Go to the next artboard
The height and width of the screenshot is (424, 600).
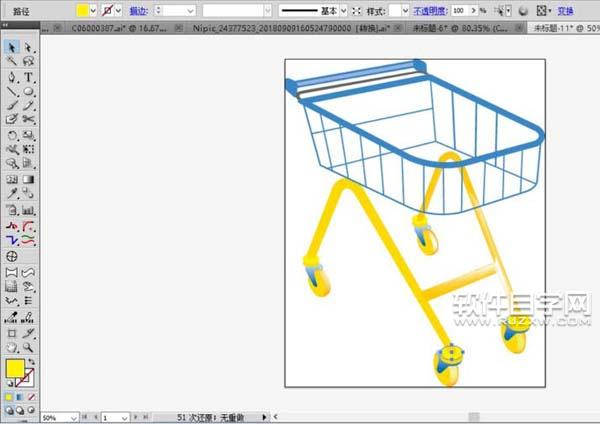click(135, 417)
